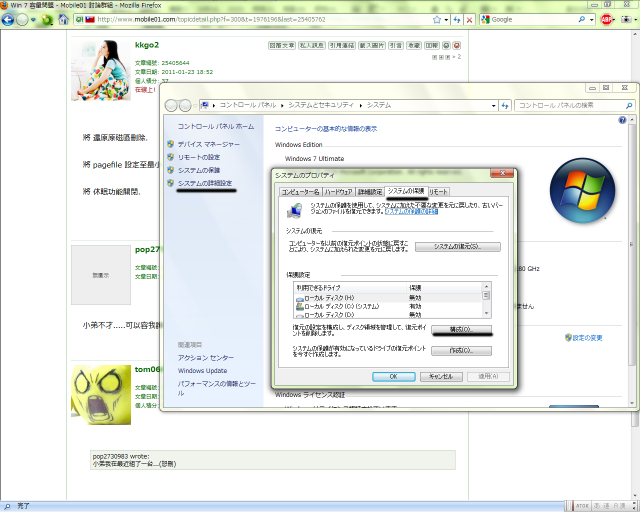Screen dimensions: 640x512
Task: Open リモートの設定 sidebar link
Action: point(199,157)
